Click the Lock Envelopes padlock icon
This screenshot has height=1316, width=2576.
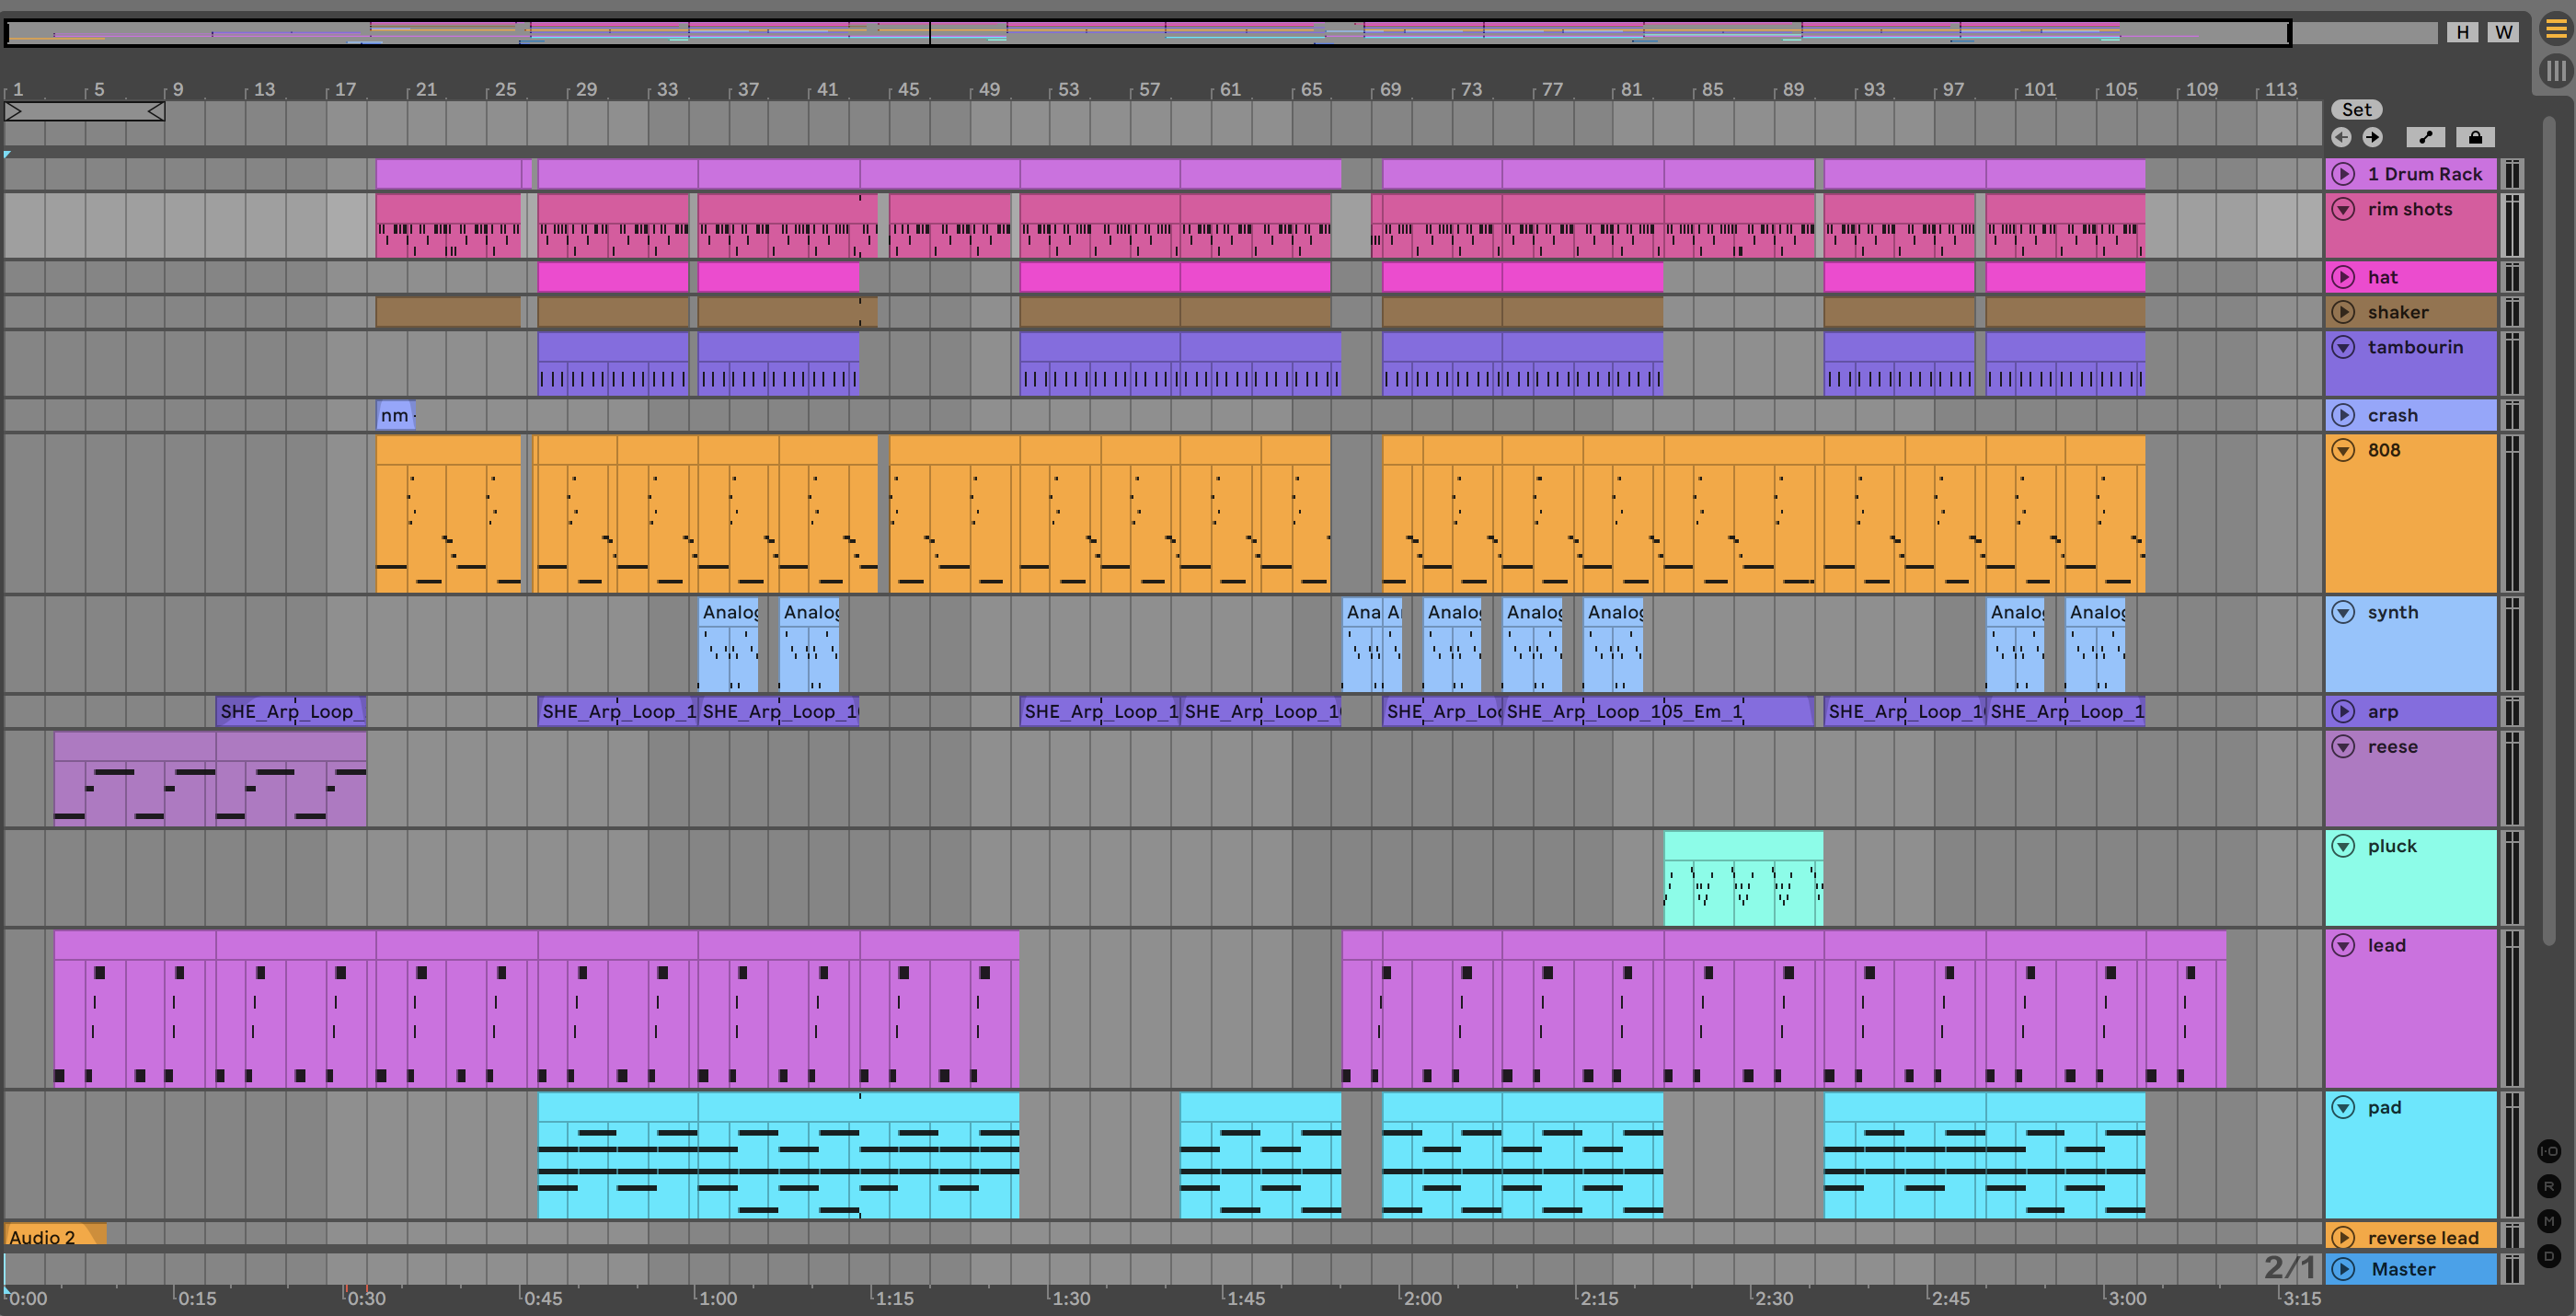[2475, 138]
